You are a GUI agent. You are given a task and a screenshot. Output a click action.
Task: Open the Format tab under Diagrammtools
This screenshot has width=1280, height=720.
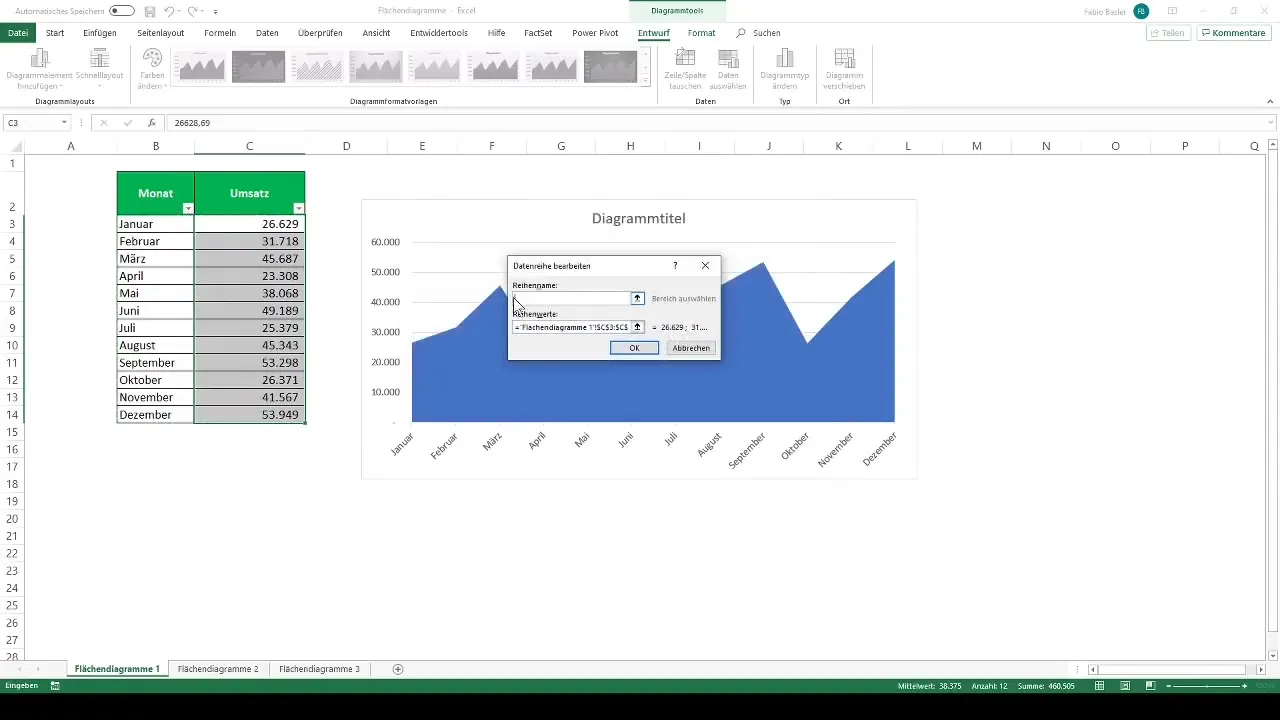[x=701, y=33]
